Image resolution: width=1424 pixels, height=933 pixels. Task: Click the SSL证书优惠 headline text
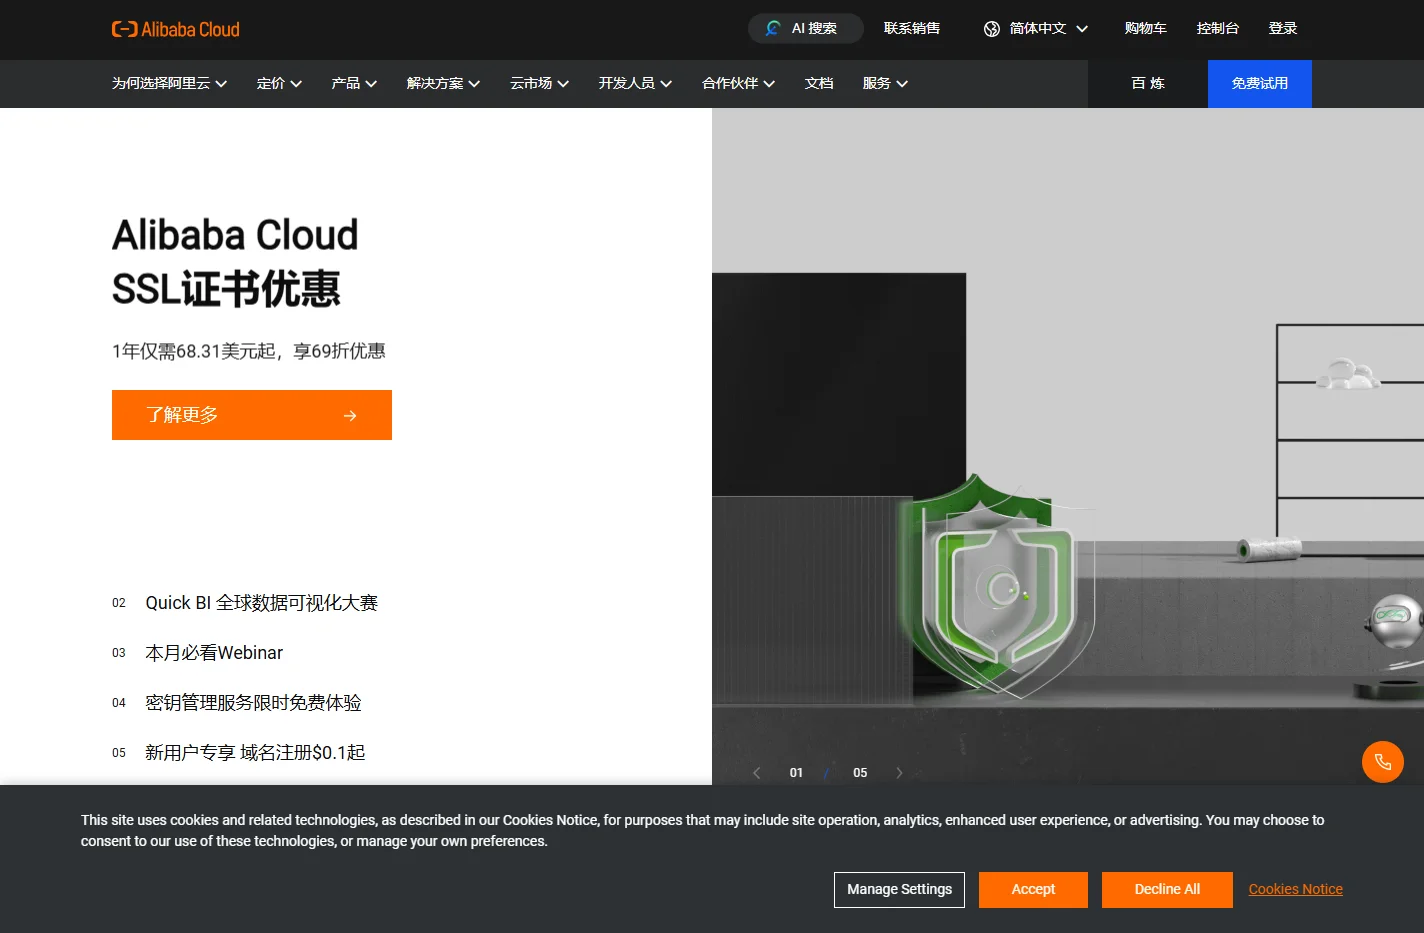[226, 289]
